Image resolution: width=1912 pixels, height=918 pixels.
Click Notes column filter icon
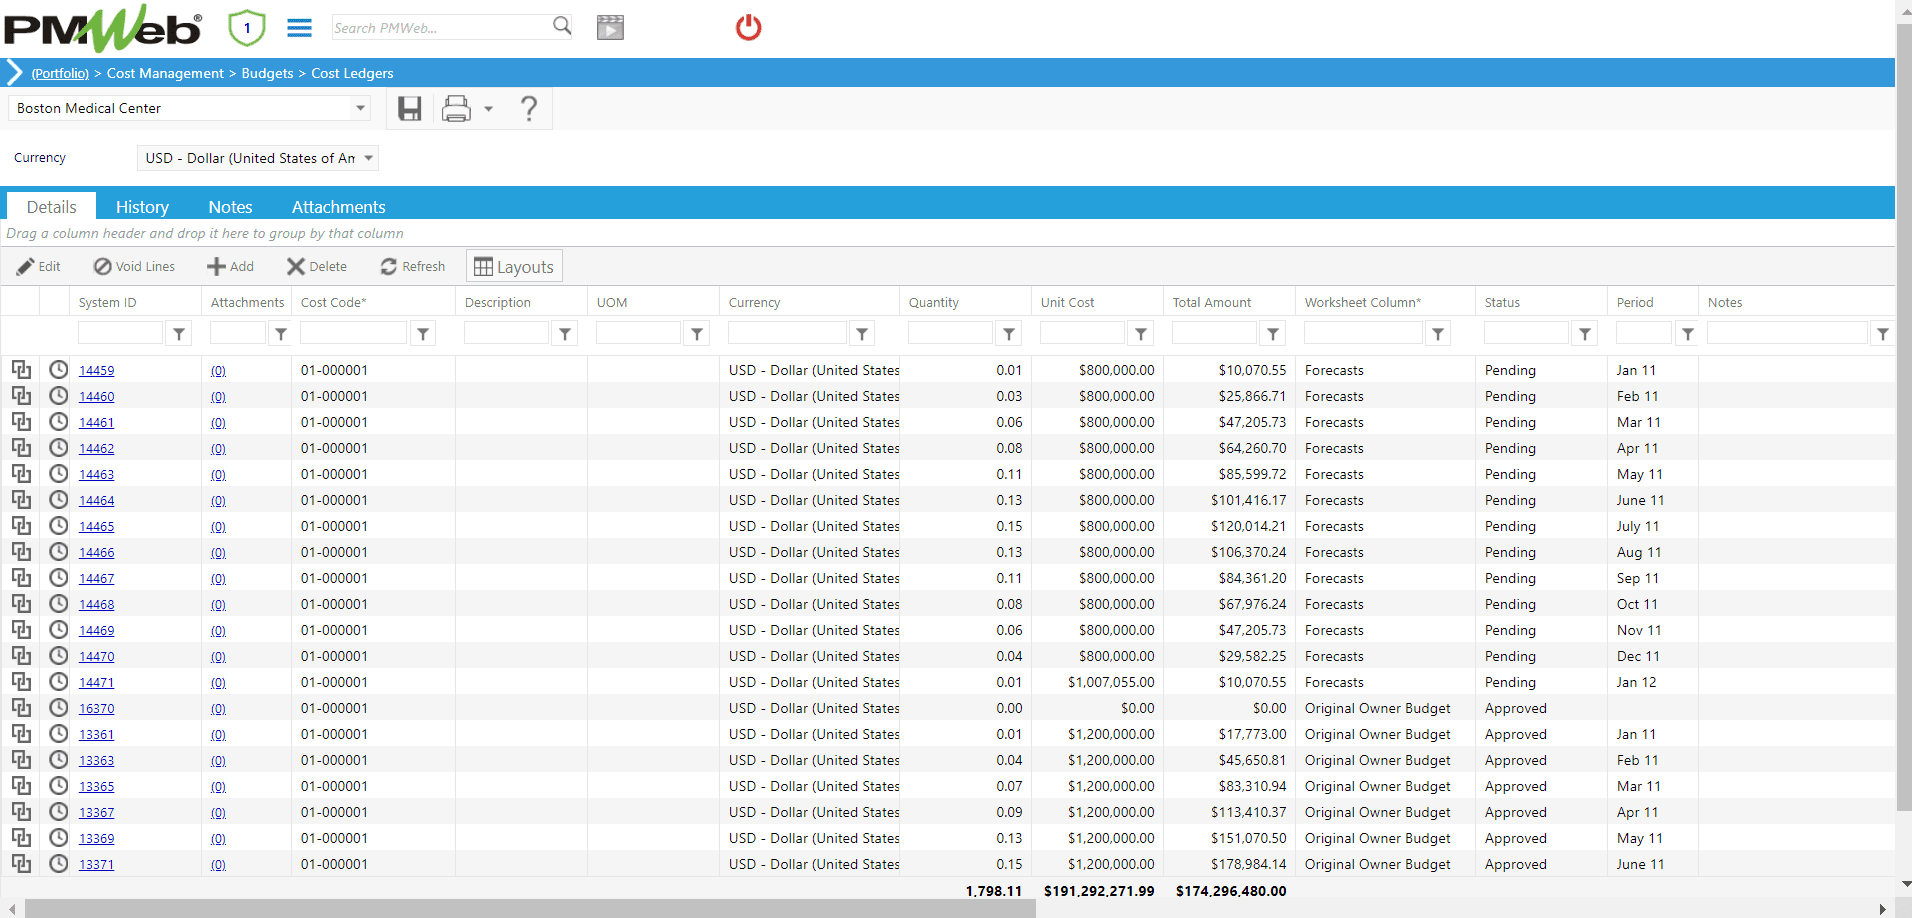(1883, 334)
